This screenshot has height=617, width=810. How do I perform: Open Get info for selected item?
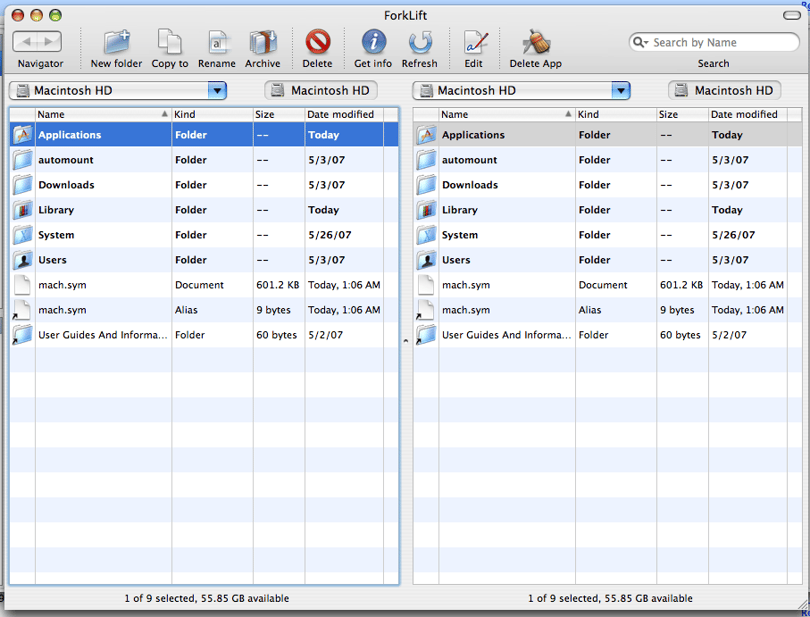[x=373, y=42]
